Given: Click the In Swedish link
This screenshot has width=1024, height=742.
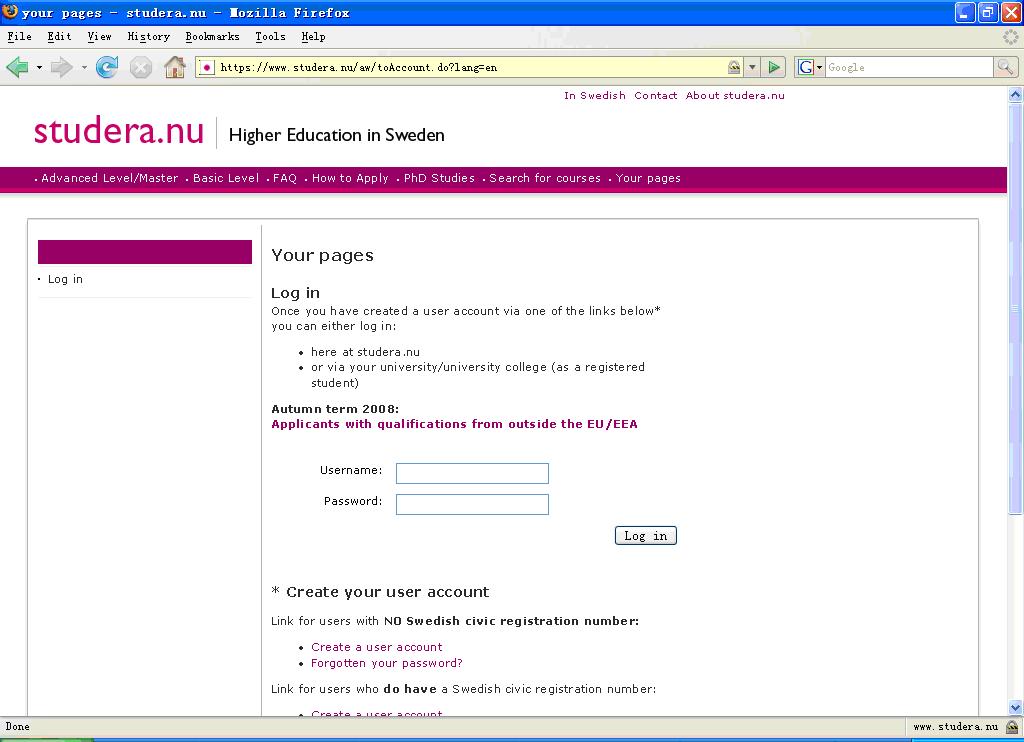Looking at the screenshot, I should coord(595,95).
